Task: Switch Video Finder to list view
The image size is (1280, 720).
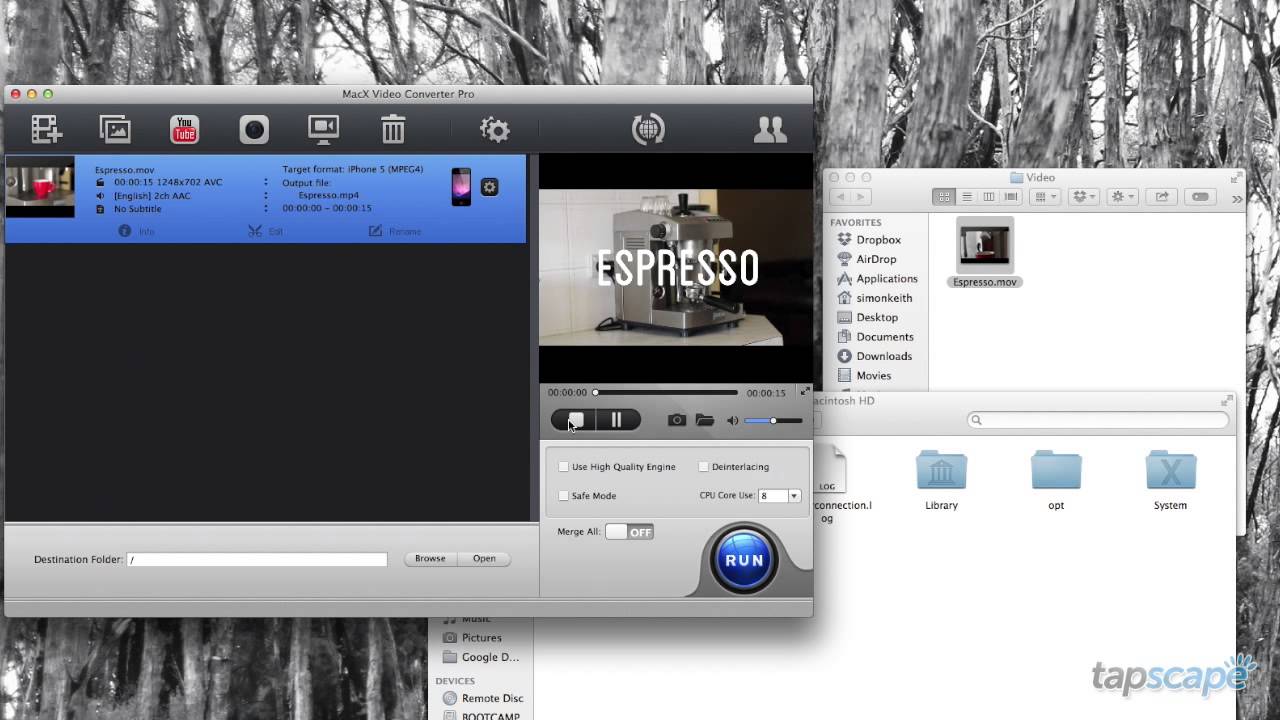Action: pyautogui.click(x=966, y=197)
